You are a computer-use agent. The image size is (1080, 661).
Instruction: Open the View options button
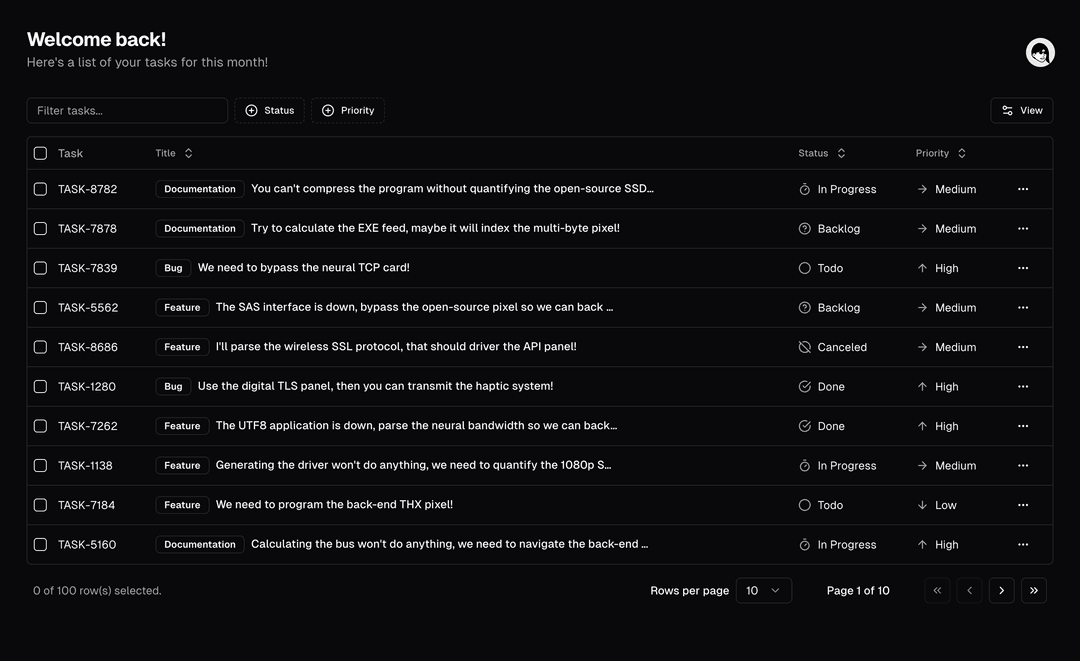click(1021, 110)
